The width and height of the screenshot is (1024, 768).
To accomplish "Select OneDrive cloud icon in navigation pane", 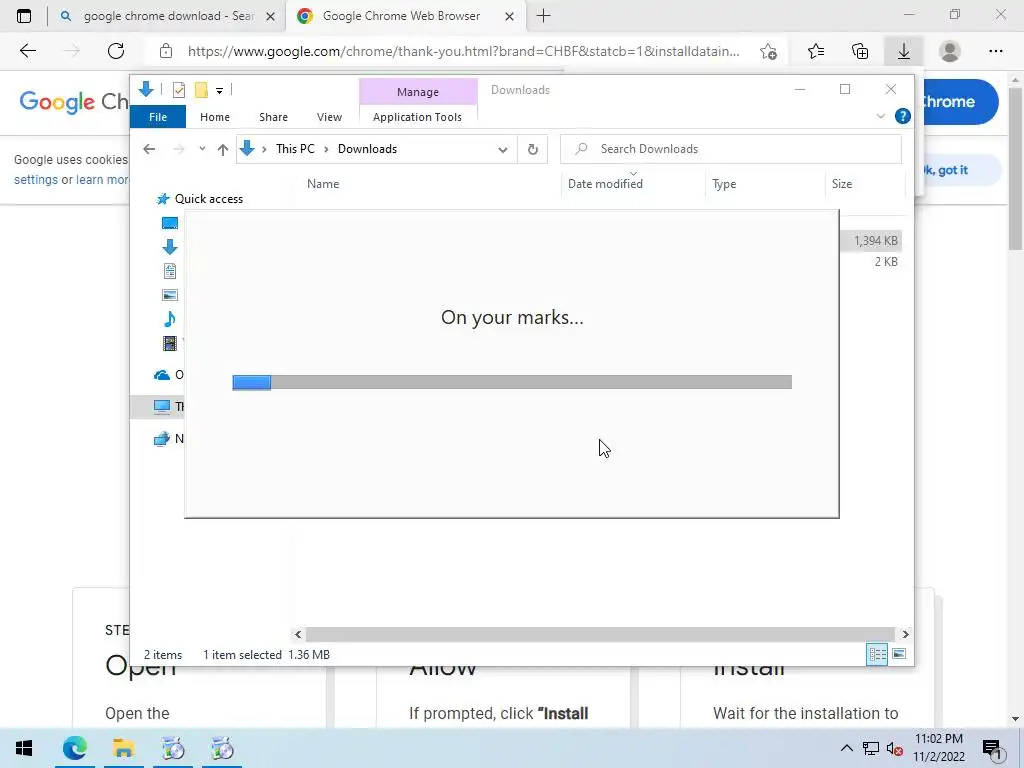I will pos(162,375).
